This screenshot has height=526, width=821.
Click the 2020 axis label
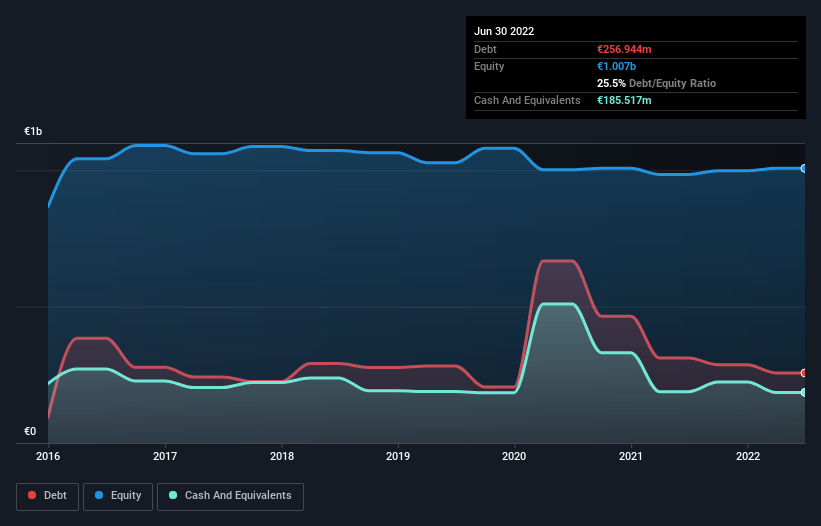pos(514,456)
